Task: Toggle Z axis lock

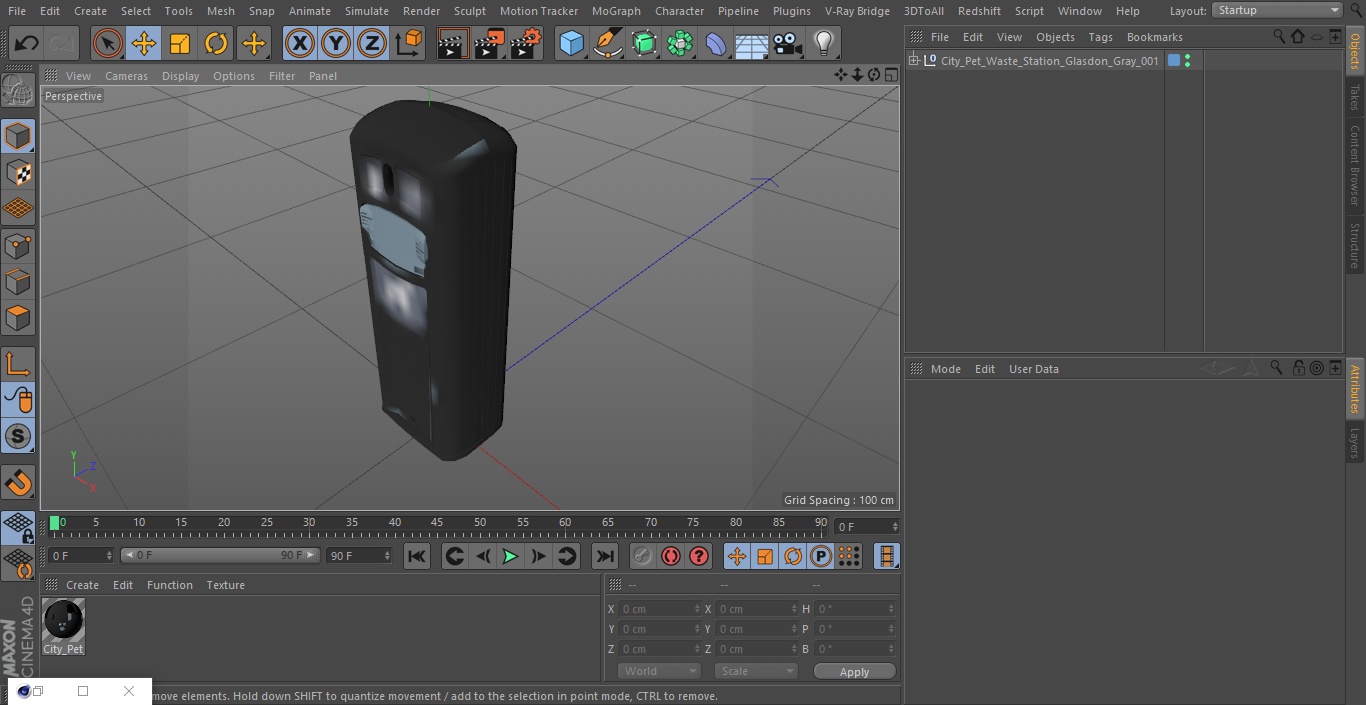Action: tap(372, 43)
